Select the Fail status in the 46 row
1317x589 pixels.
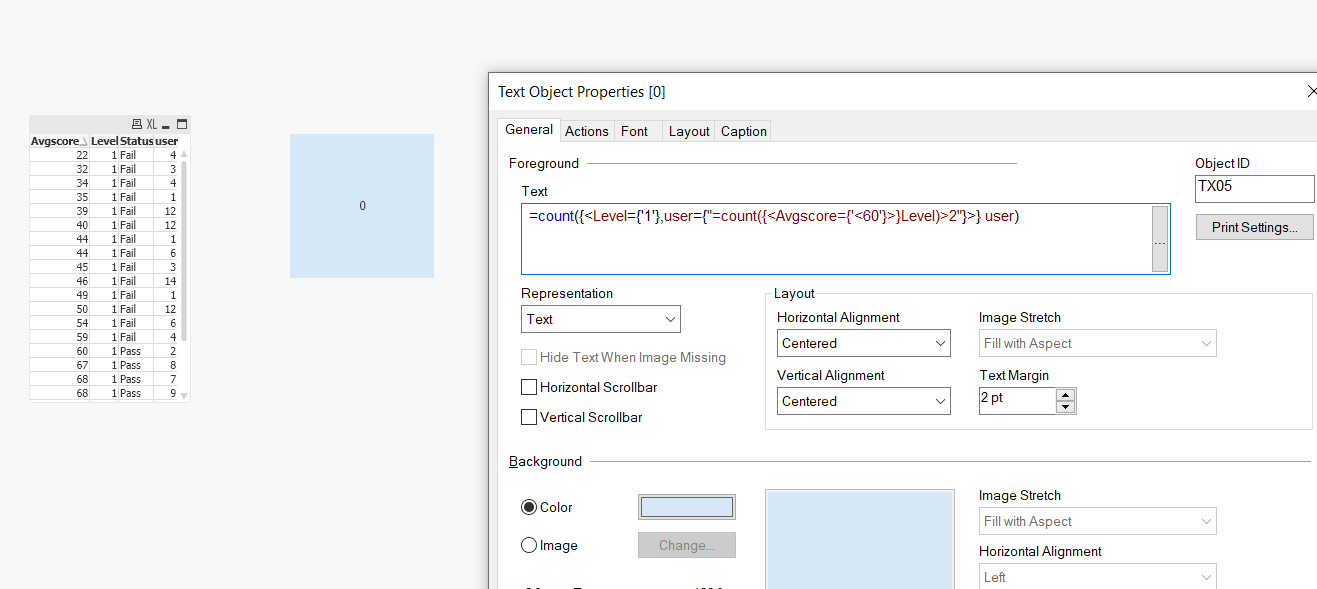[137, 281]
